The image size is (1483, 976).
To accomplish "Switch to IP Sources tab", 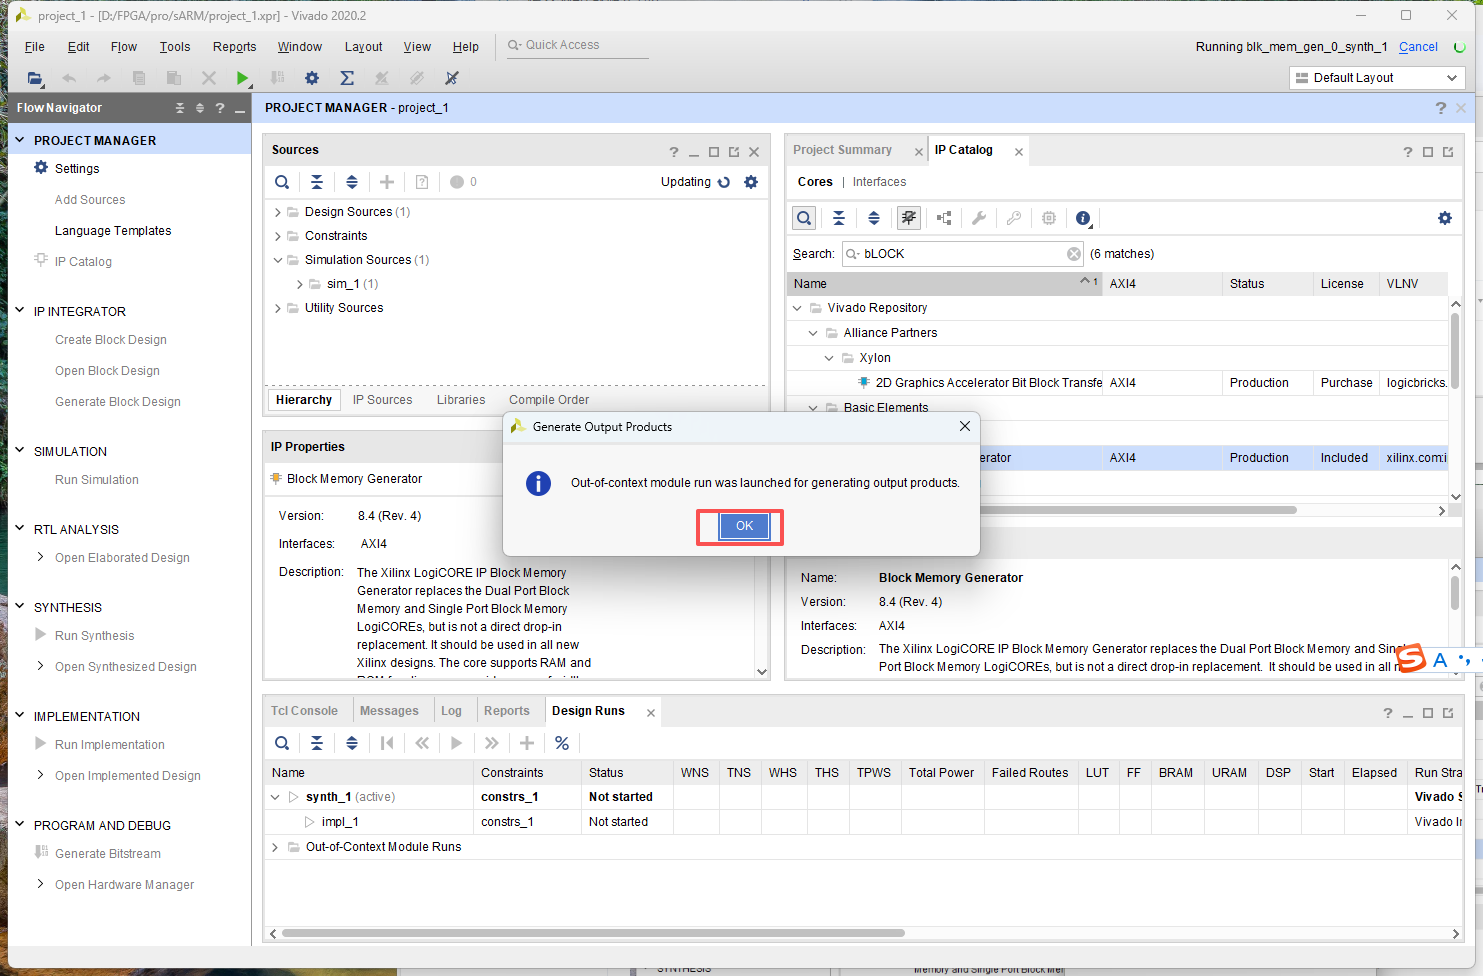I will pyautogui.click(x=382, y=400).
